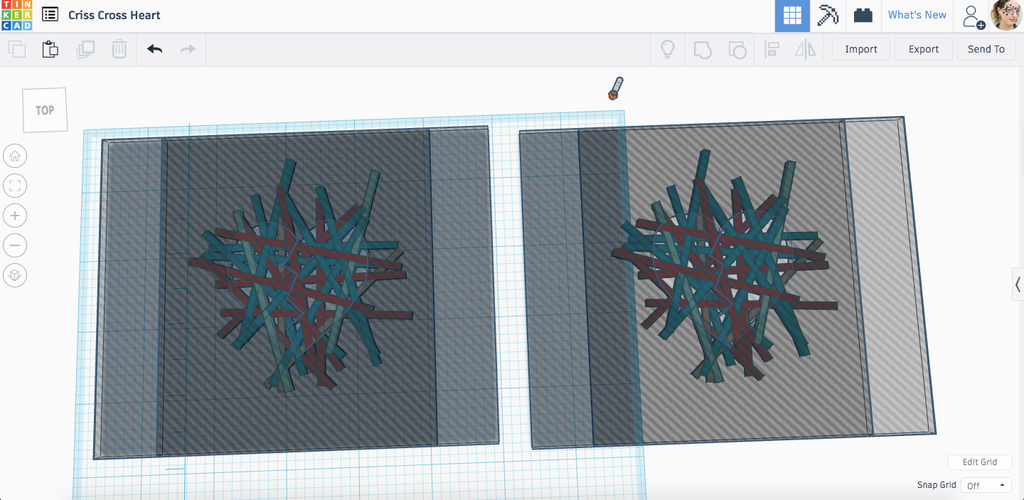Click the TOP view cube
1024x500 pixels.
(45, 110)
